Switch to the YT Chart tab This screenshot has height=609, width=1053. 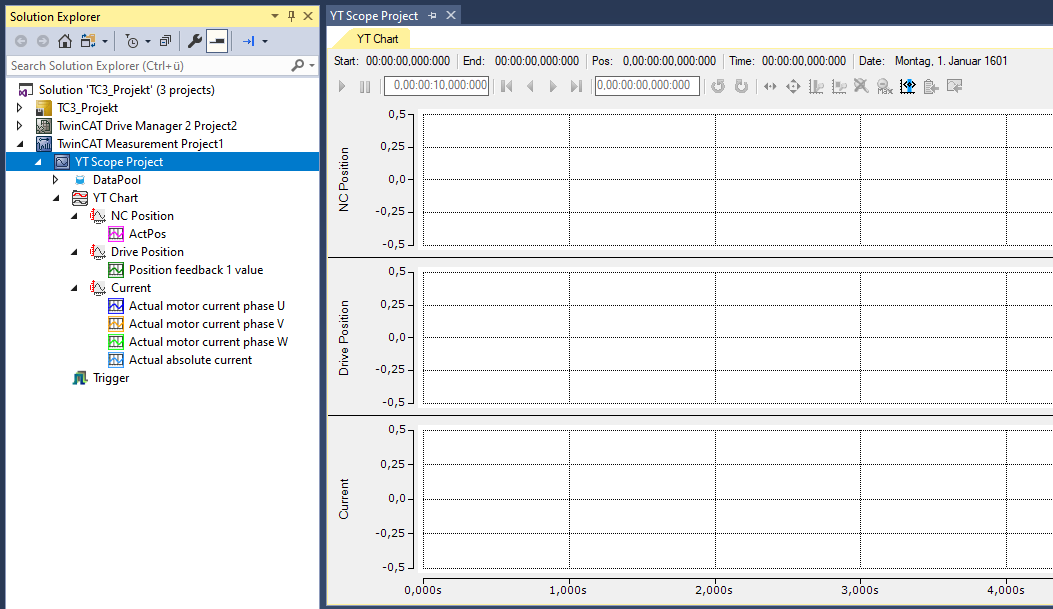(x=377, y=39)
